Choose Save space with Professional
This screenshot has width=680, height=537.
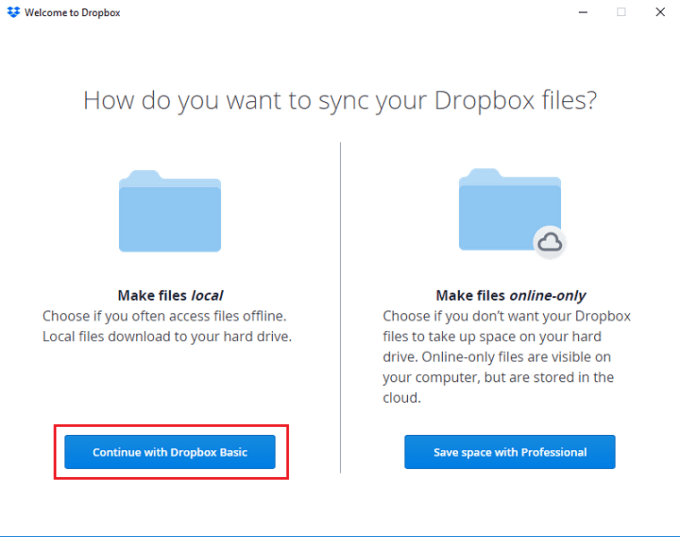click(x=510, y=452)
